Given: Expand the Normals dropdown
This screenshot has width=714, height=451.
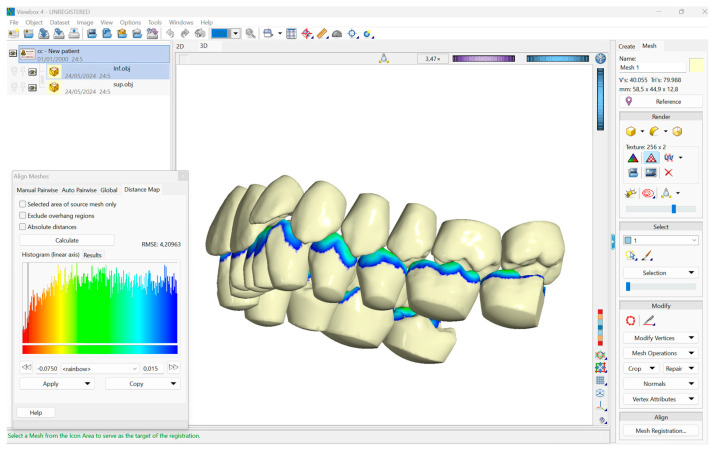Looking at the screenshot, I should pyautogui.click(x=660, y=384).
